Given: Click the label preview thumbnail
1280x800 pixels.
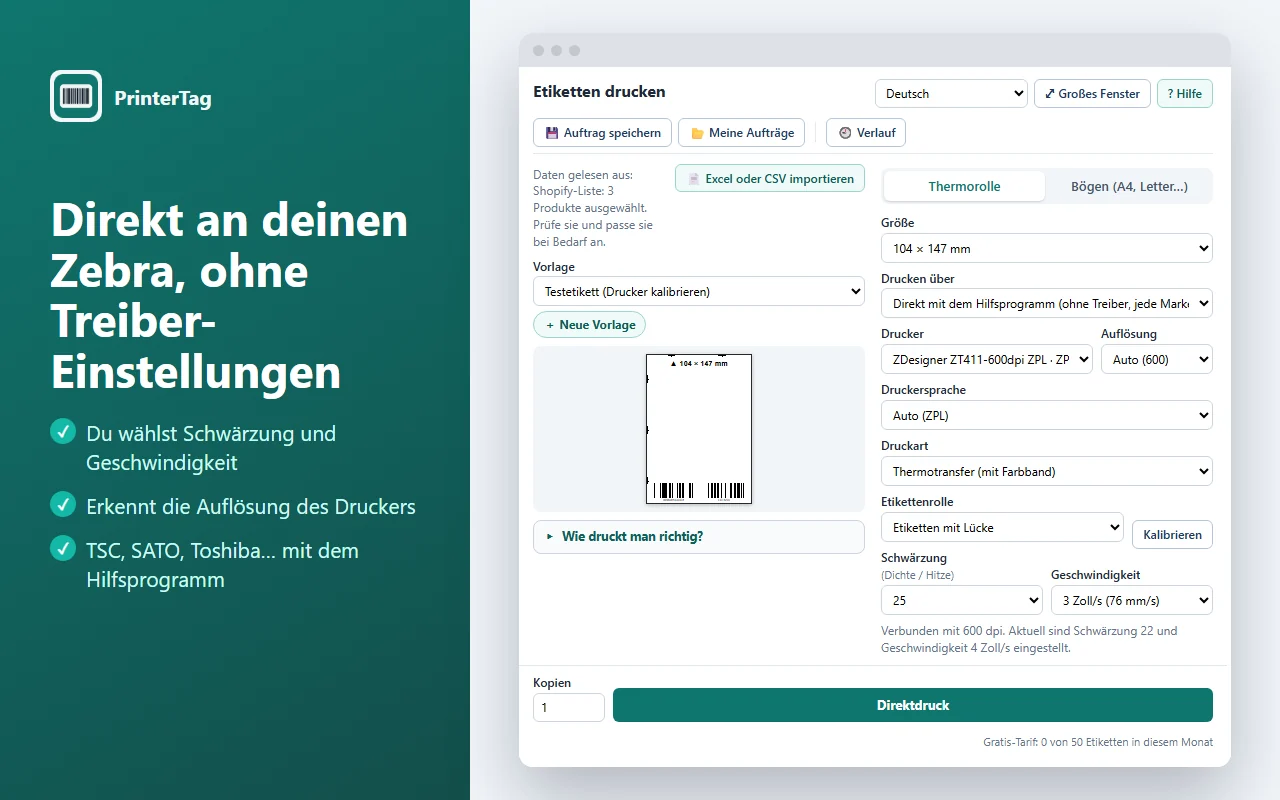Looking at the screenshot, I should [698, 428].
